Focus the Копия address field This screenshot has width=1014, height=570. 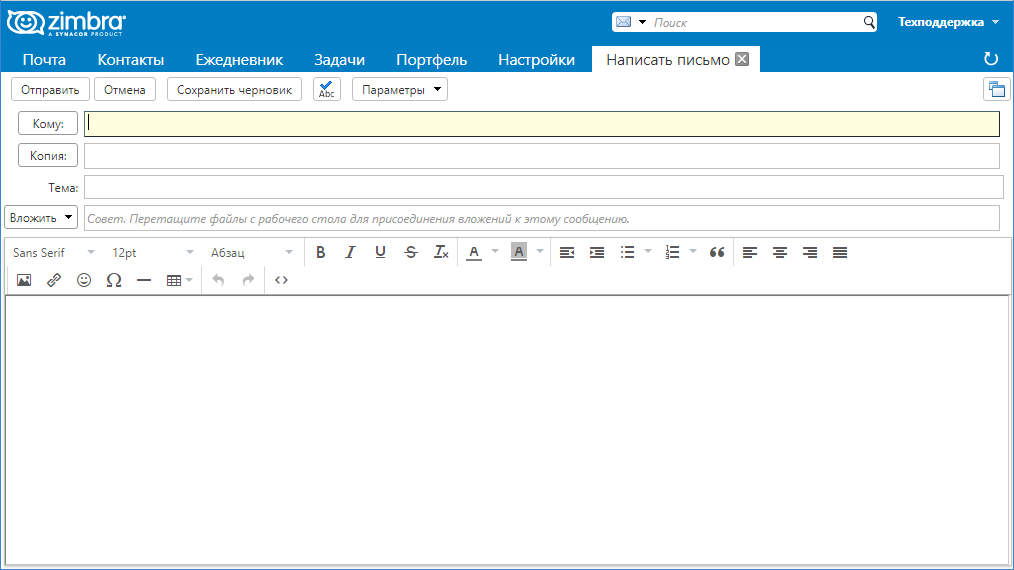pos(542,156)
